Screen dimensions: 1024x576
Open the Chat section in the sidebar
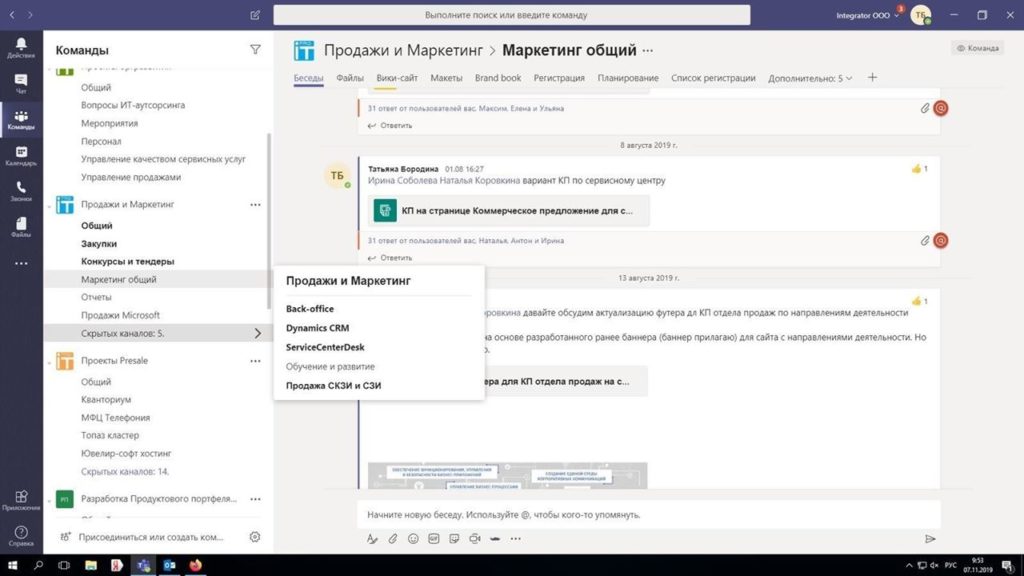tap(21, 84)
